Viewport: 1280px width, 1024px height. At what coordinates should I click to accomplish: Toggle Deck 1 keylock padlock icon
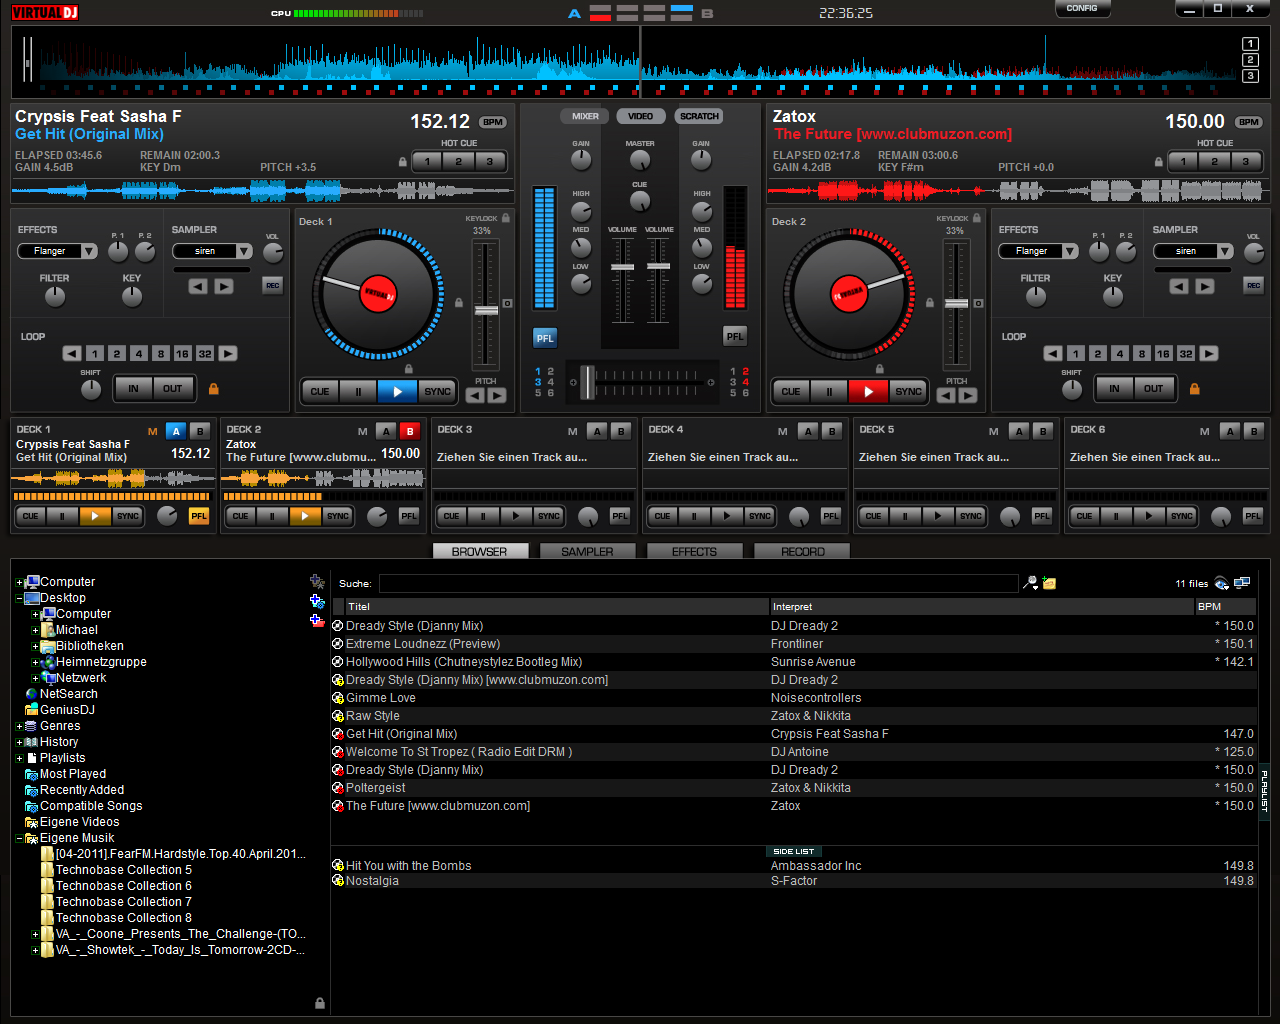click(506, 218)
